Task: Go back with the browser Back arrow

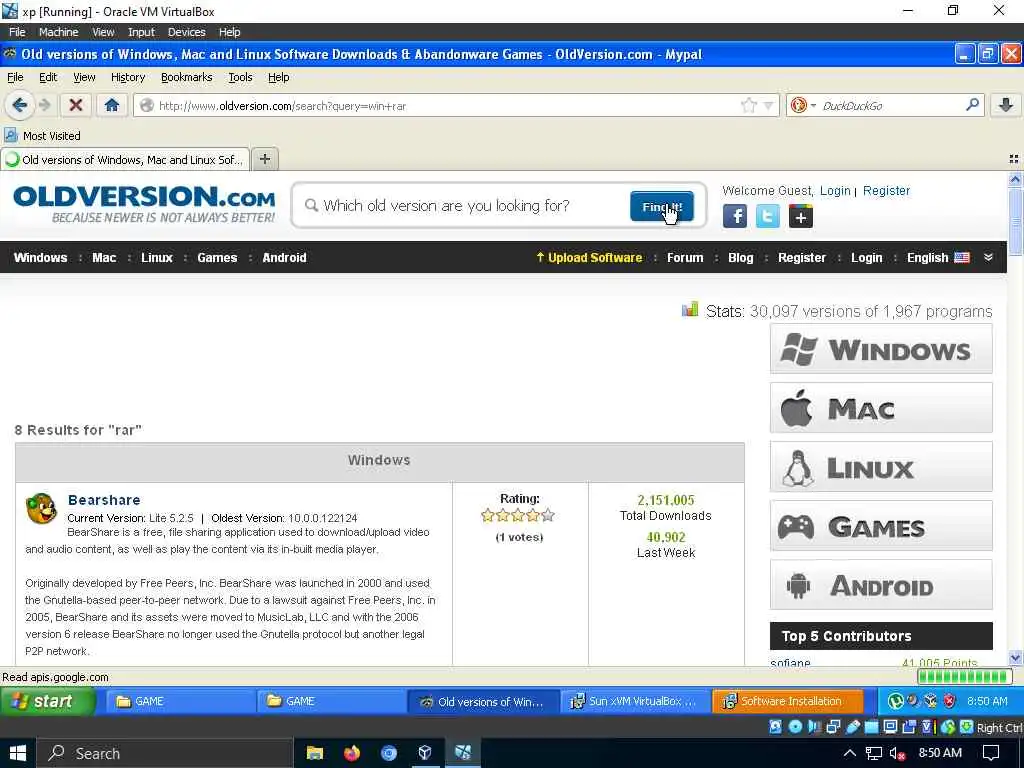Action: [20, 104]
